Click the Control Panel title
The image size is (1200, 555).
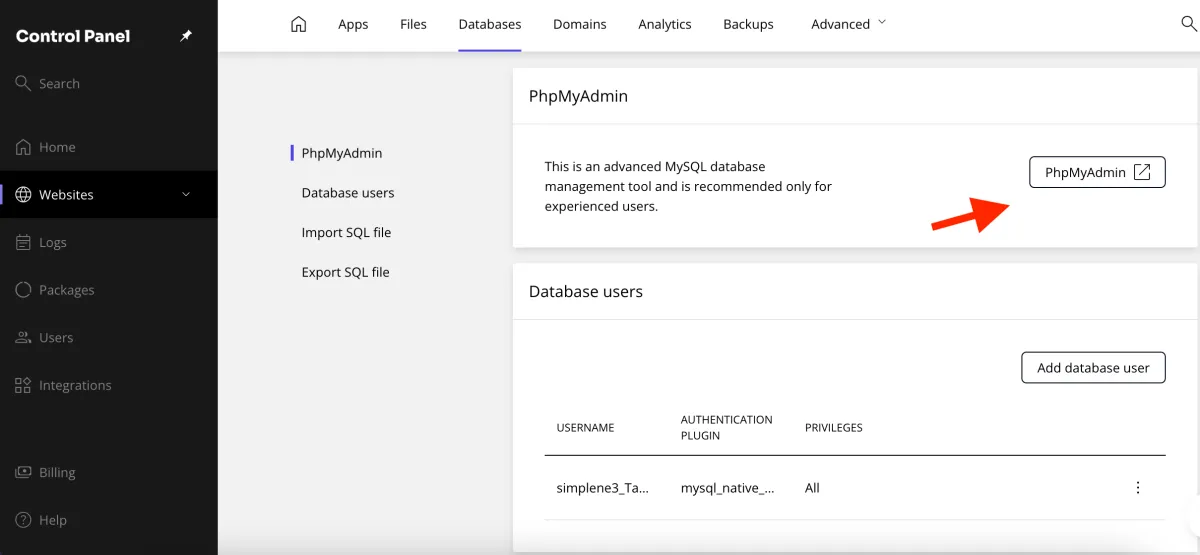(73, 36)
